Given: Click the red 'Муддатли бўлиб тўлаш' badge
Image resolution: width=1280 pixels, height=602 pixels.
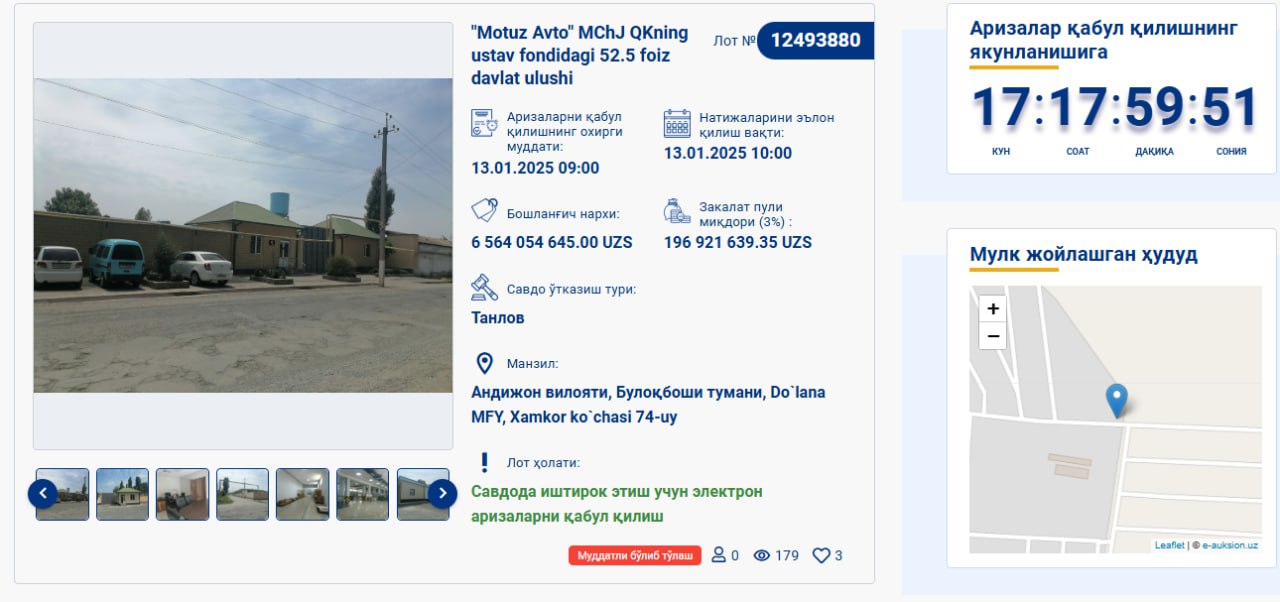Looking at the screenshot, I should [x=635, y=555].
